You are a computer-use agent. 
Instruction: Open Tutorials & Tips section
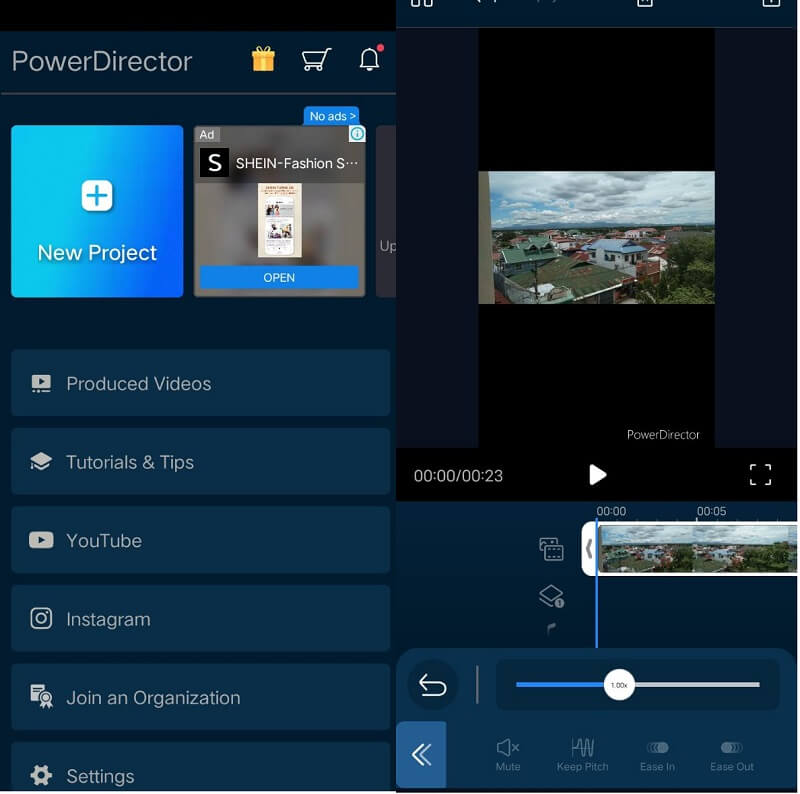pos(200,462)
